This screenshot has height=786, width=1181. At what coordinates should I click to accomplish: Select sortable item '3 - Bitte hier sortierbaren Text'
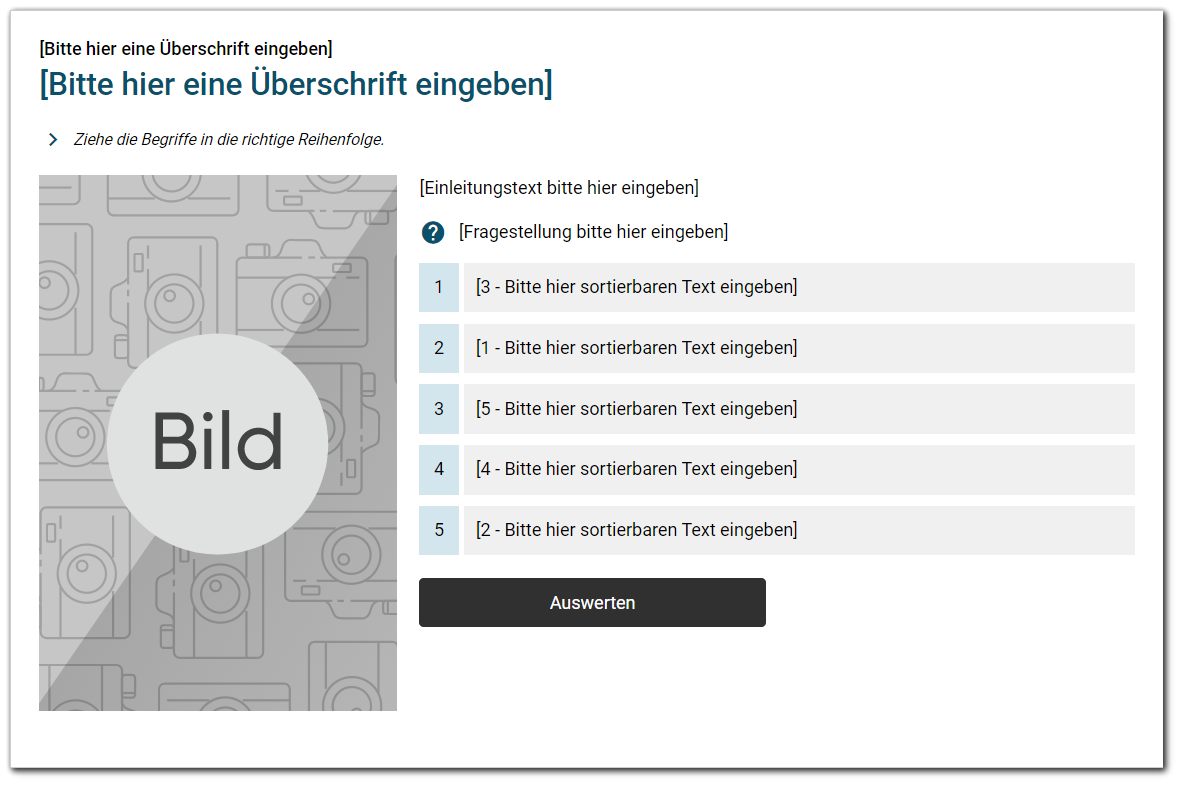pyautogui.click(x=799, y=287)
